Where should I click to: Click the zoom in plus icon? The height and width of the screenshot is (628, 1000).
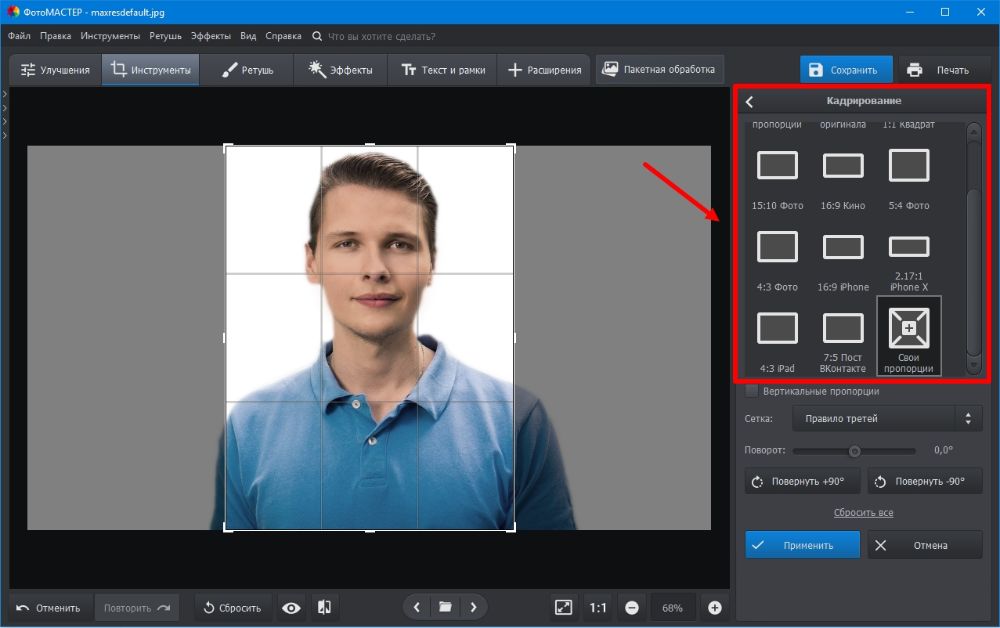click(x=714, y=607)
